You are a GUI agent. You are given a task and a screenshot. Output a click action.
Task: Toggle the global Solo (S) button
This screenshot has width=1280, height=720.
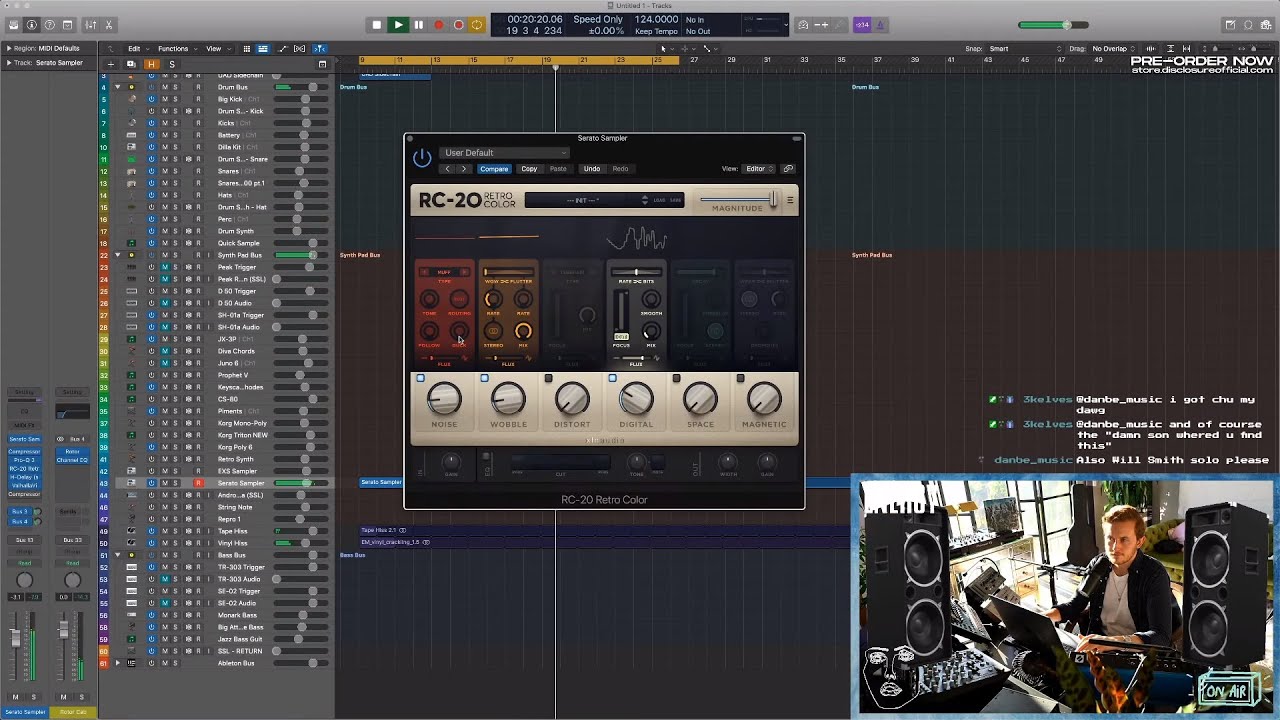click(x=172, y=64)
